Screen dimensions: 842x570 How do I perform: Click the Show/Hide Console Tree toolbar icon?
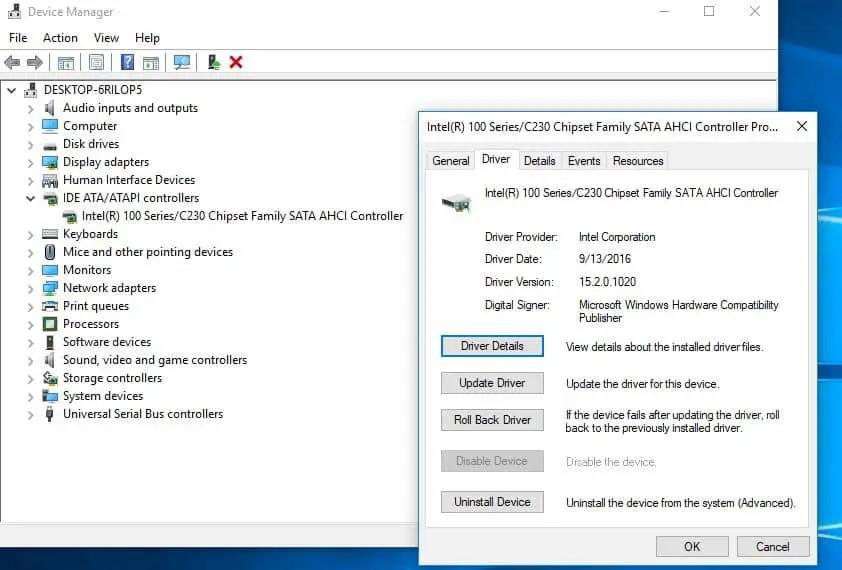pos(66,63)
